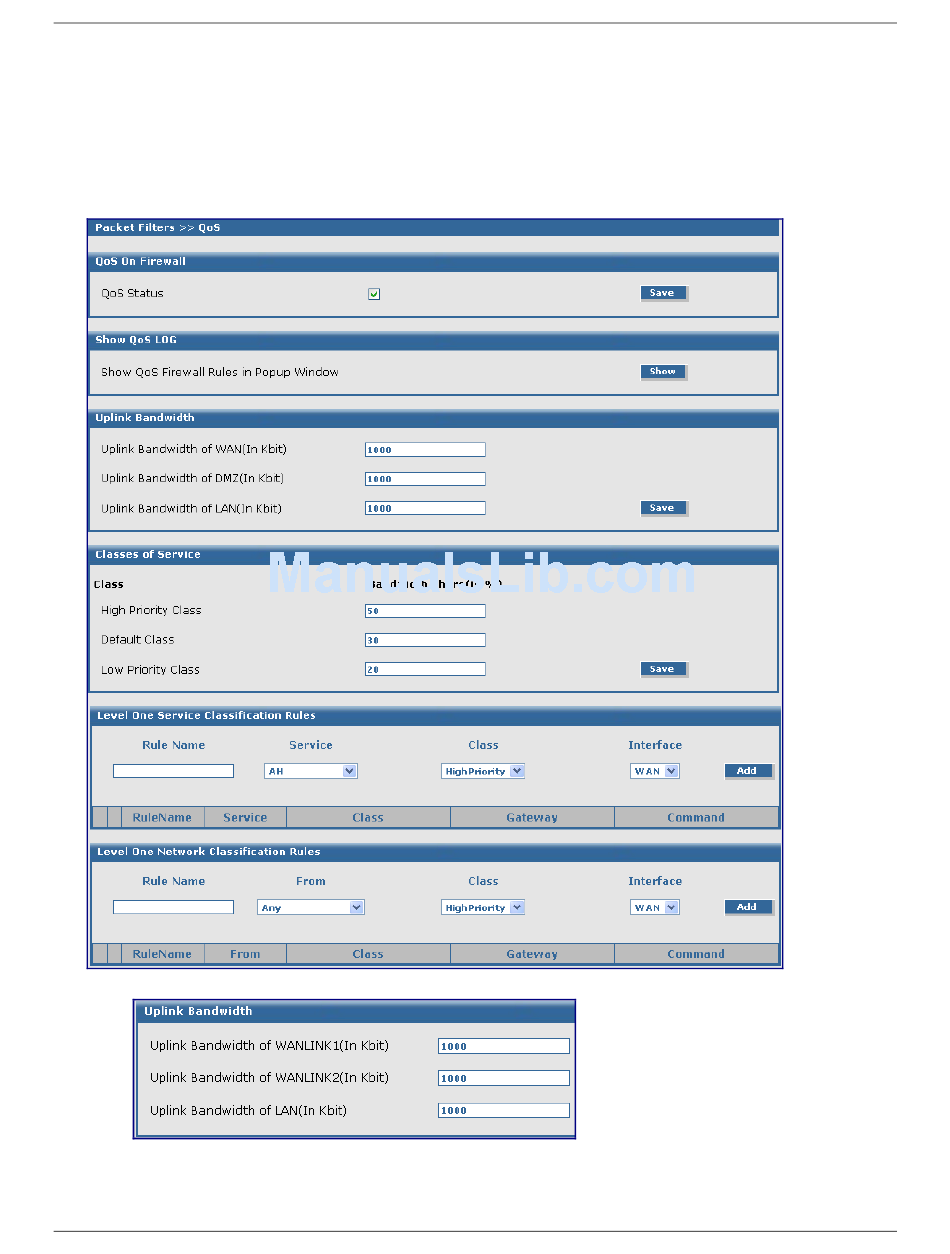Viewport: 950px width, 1254px height.
Task: Edit Default Class bandwidth share
Action: pyautogui.click(x=425, y=640)
